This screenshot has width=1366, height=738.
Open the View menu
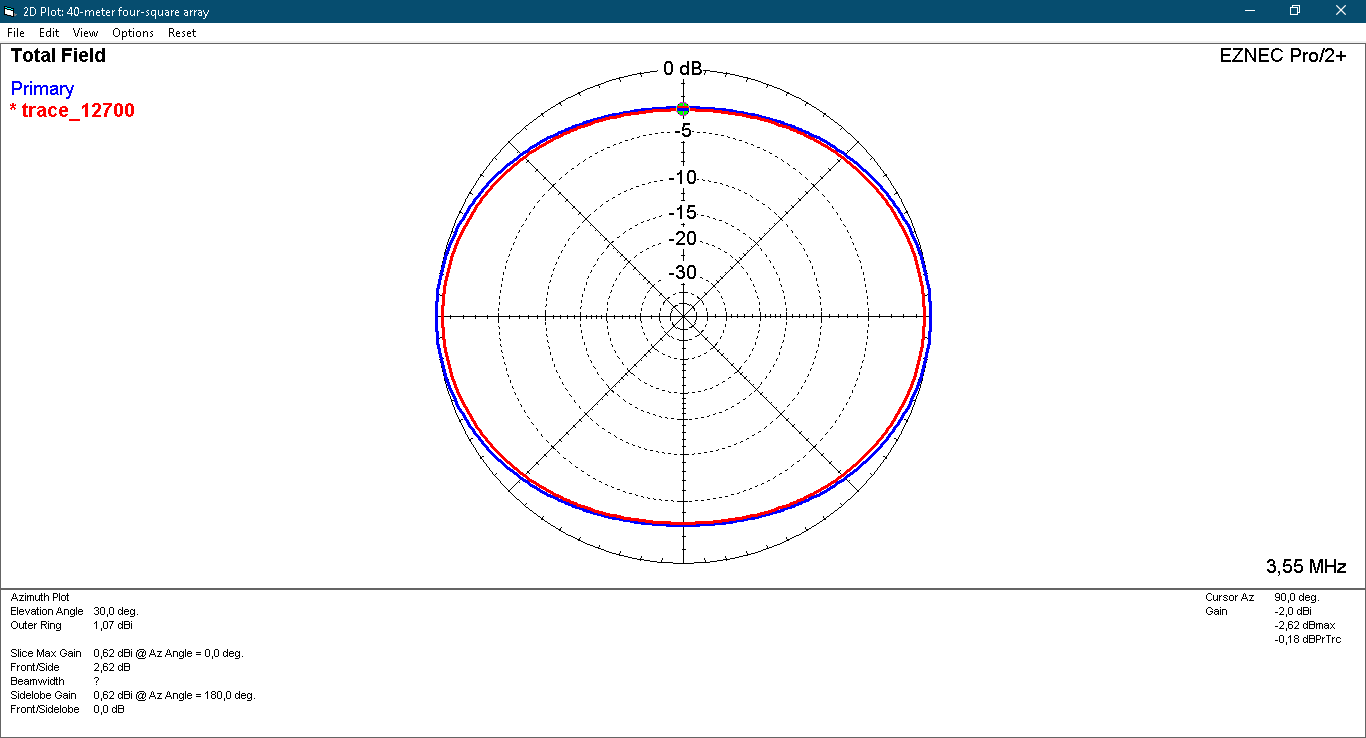pos(85,33)
